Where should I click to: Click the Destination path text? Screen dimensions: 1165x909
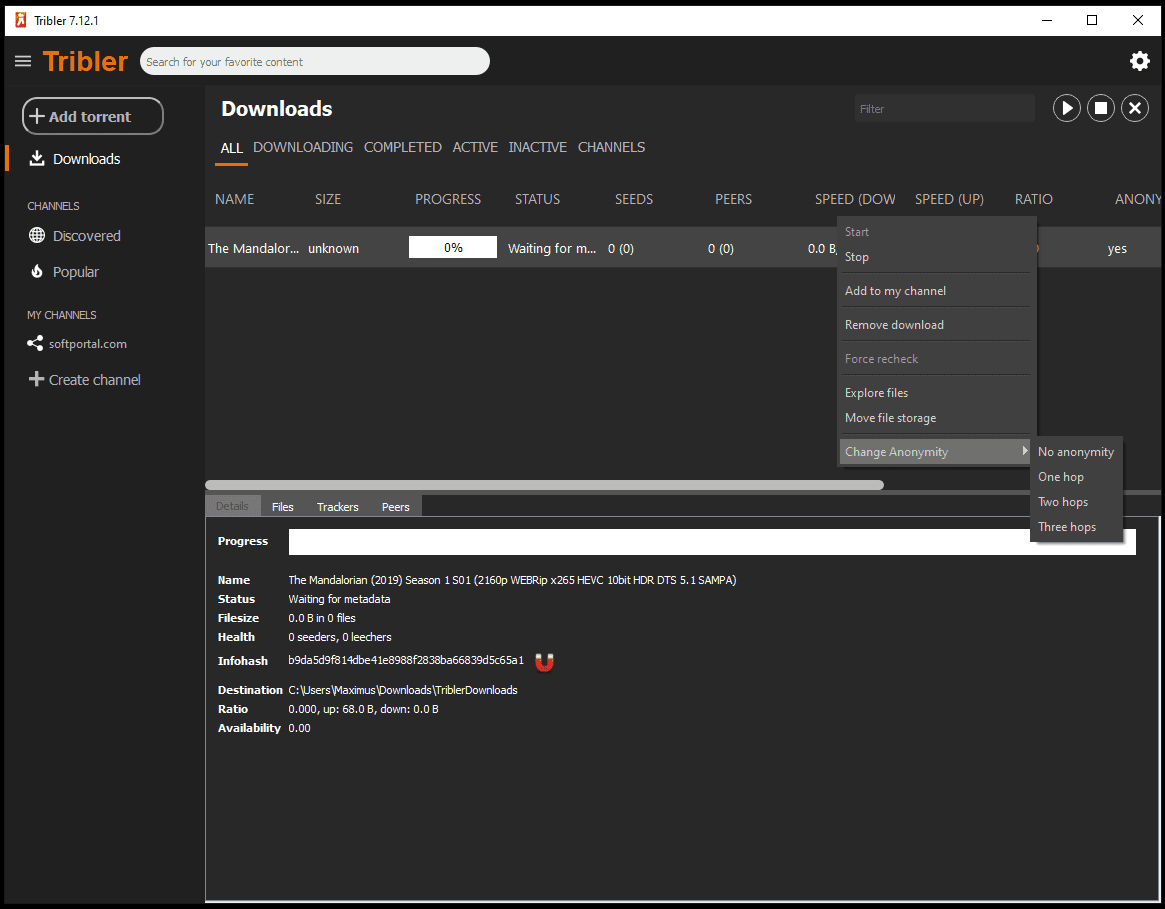click(x=403, y=690)
